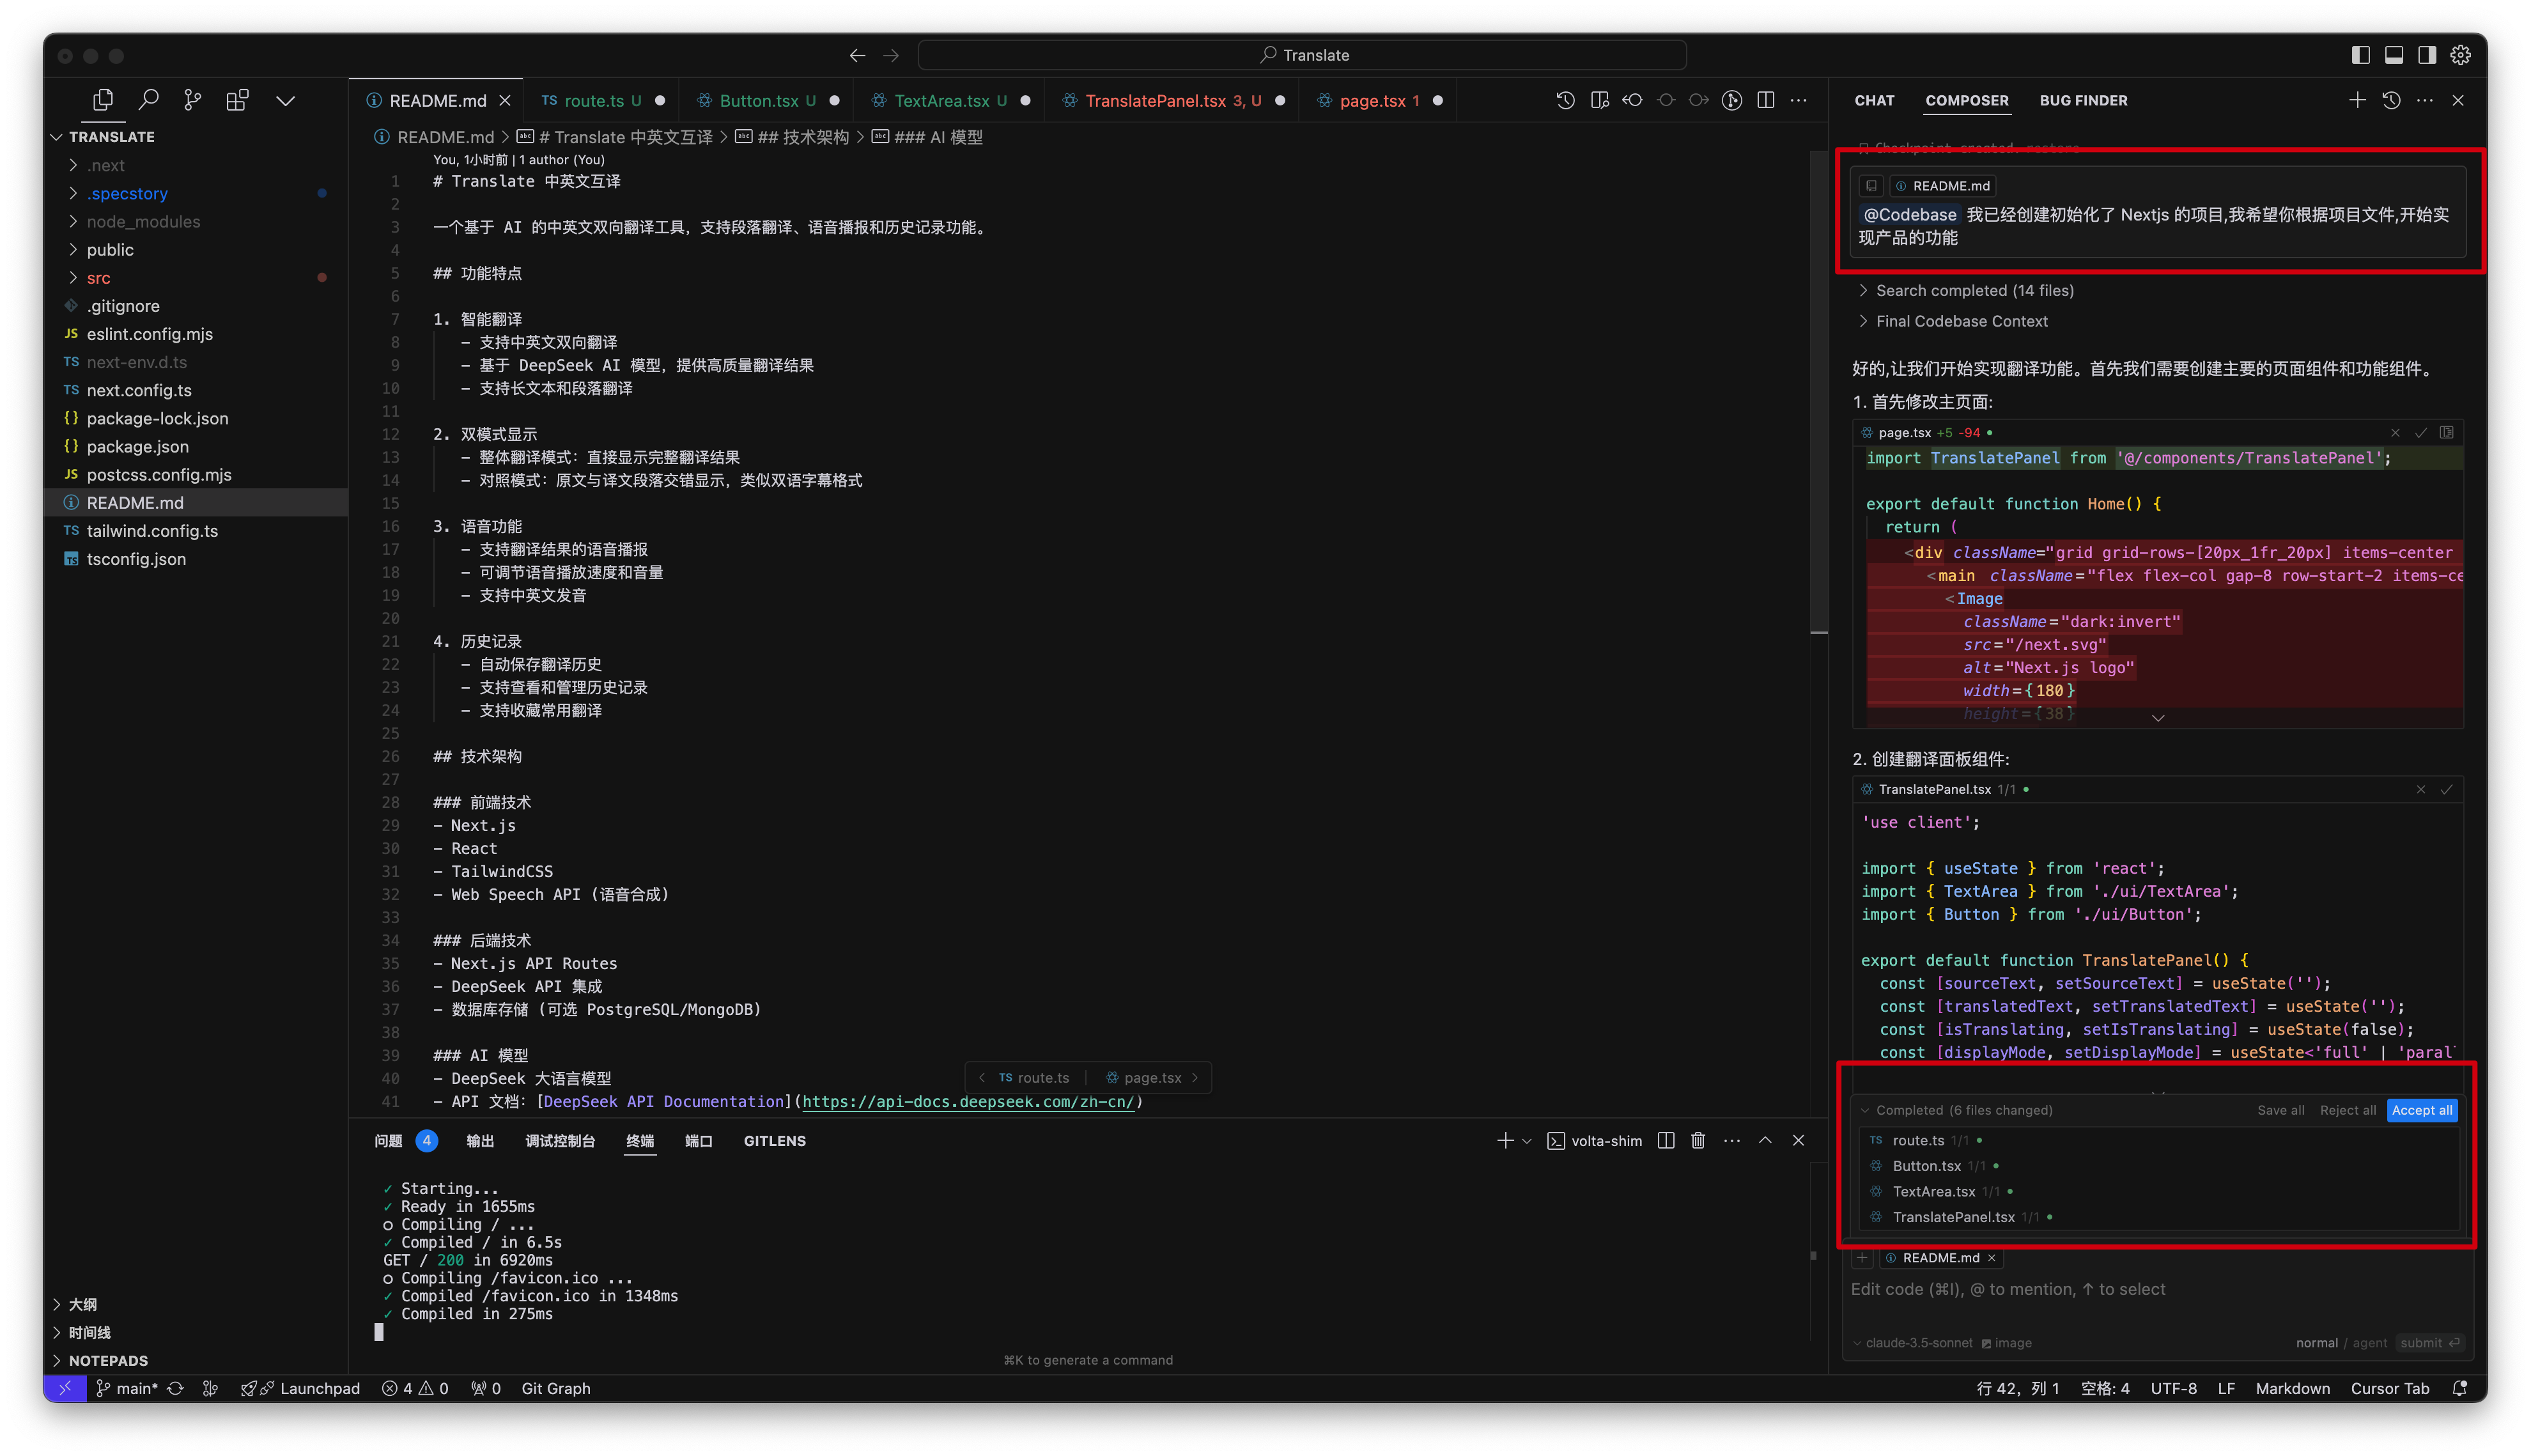The width and height of the screenshot is (2531, 1456).
Task: Open the Extensions view icon
Action: point(237,100)
